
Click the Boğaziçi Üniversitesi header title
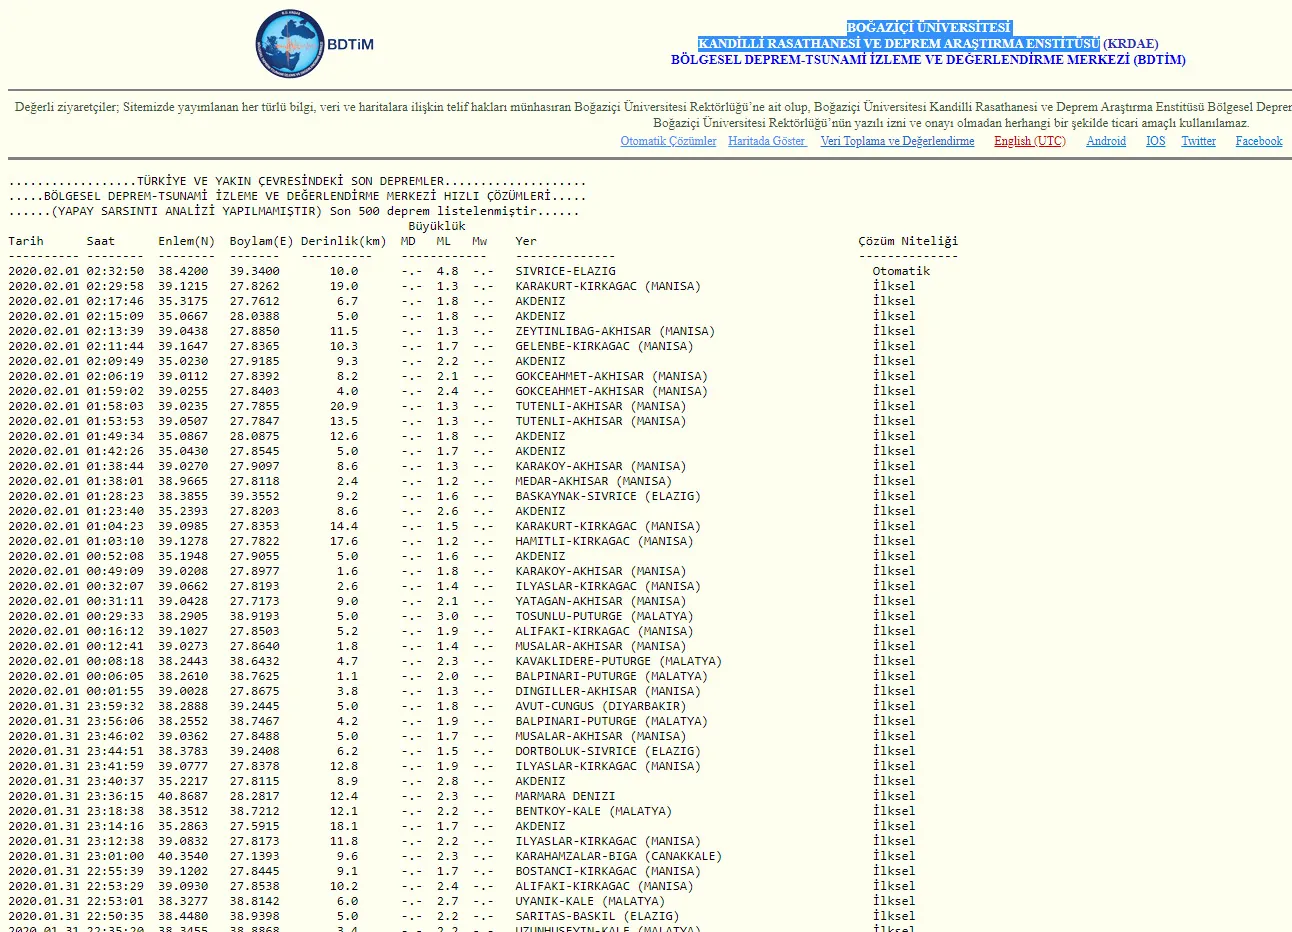click(x=928, y=28)
